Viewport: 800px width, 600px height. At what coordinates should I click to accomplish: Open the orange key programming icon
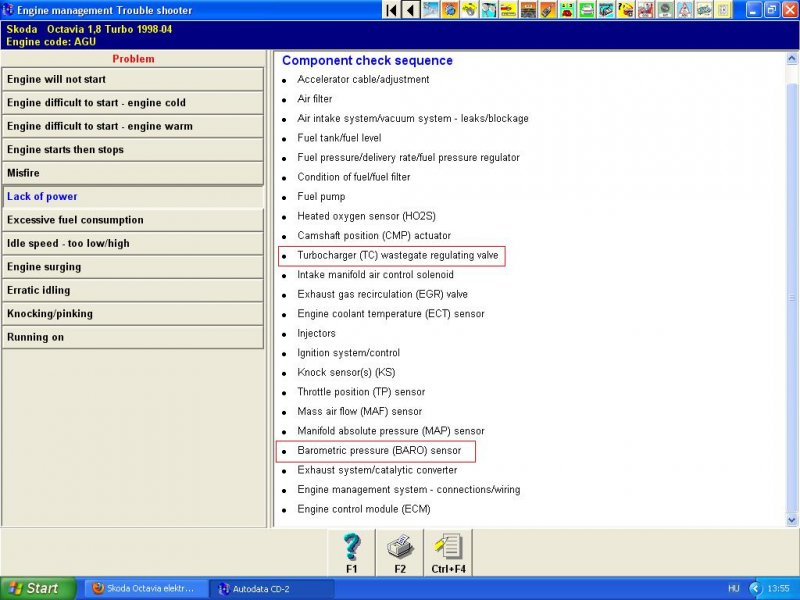(x=547, y=10)
